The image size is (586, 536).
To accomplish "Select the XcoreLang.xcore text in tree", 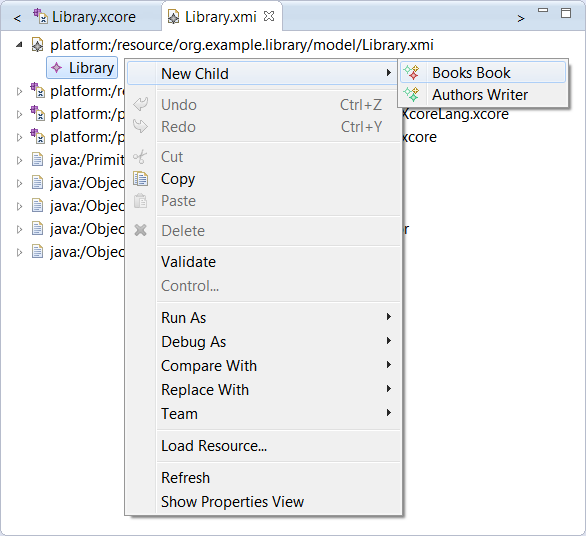I will click(x=456, y=114).
